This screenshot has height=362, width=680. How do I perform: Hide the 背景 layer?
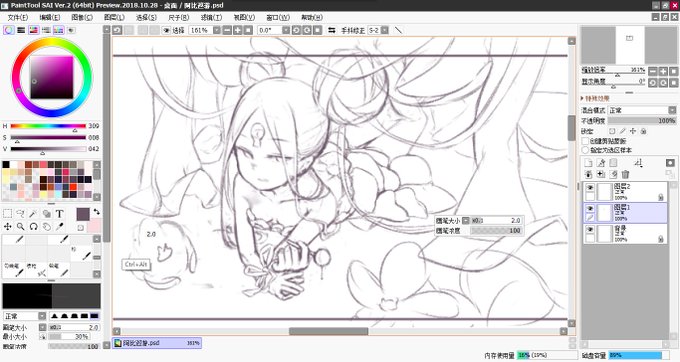pyautogui.click(x=590, y=229)
